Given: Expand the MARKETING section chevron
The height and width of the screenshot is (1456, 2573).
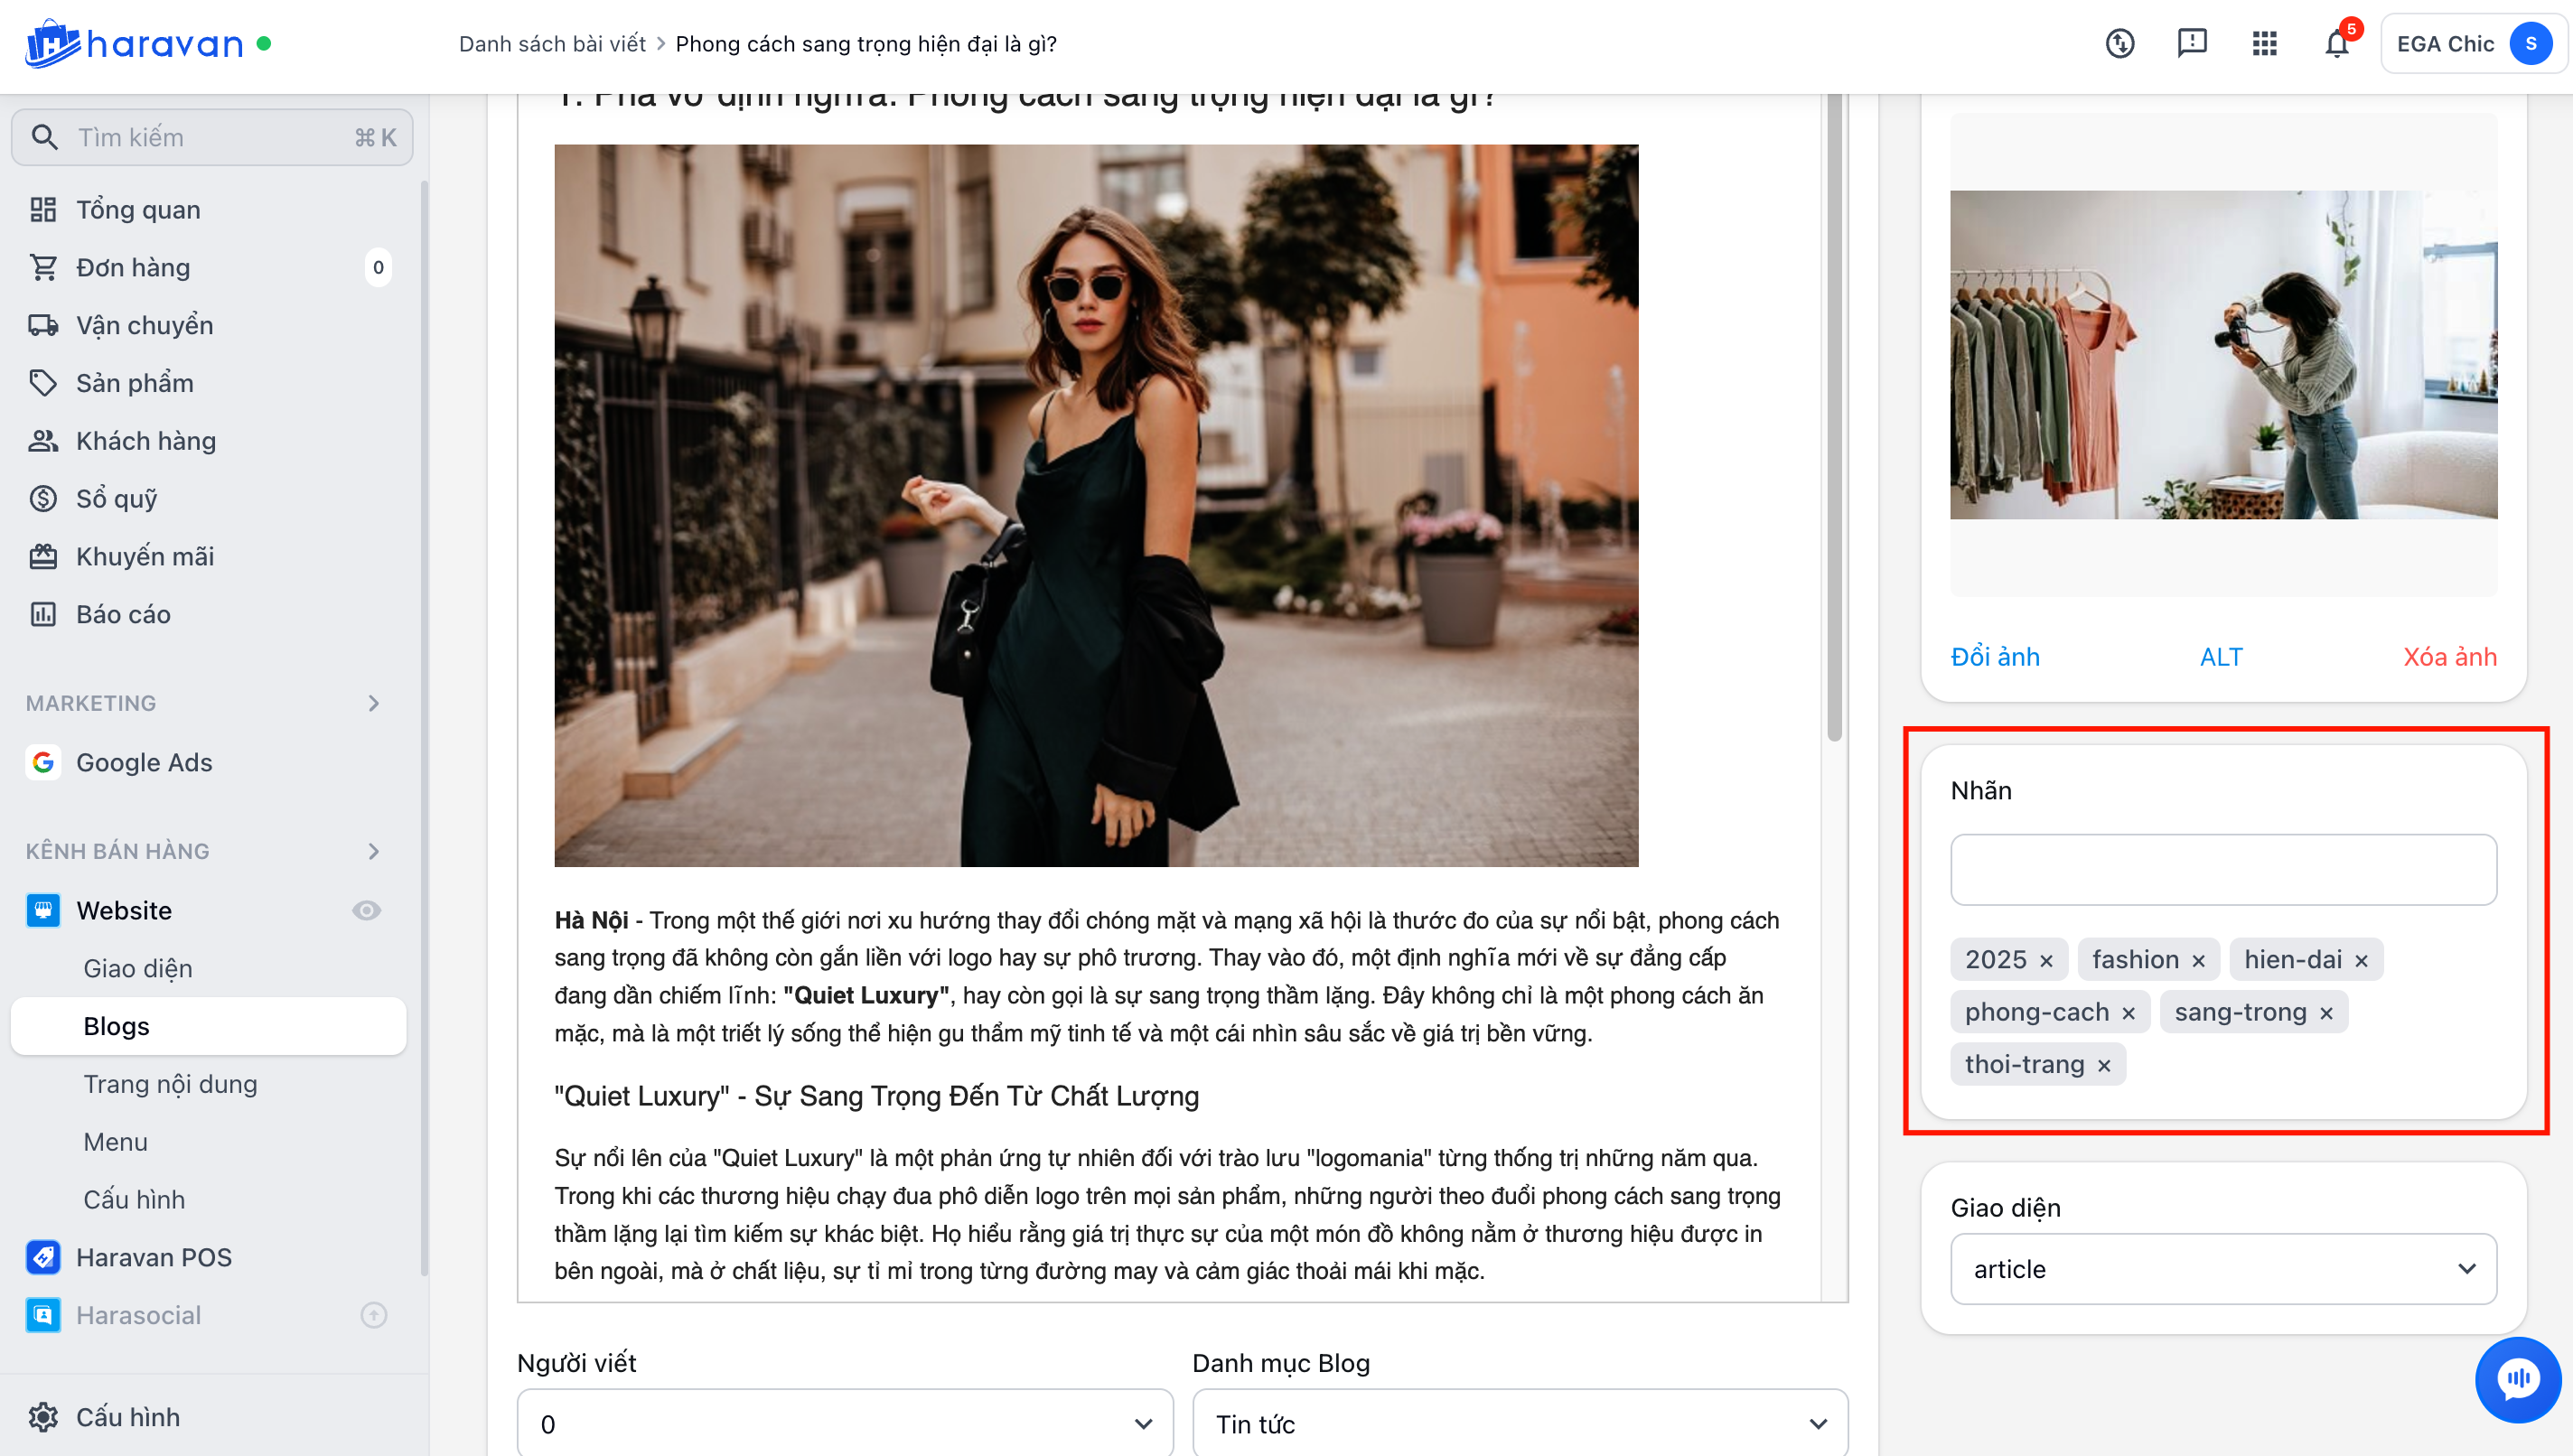Looking at the screenshot, I should 374,703.
